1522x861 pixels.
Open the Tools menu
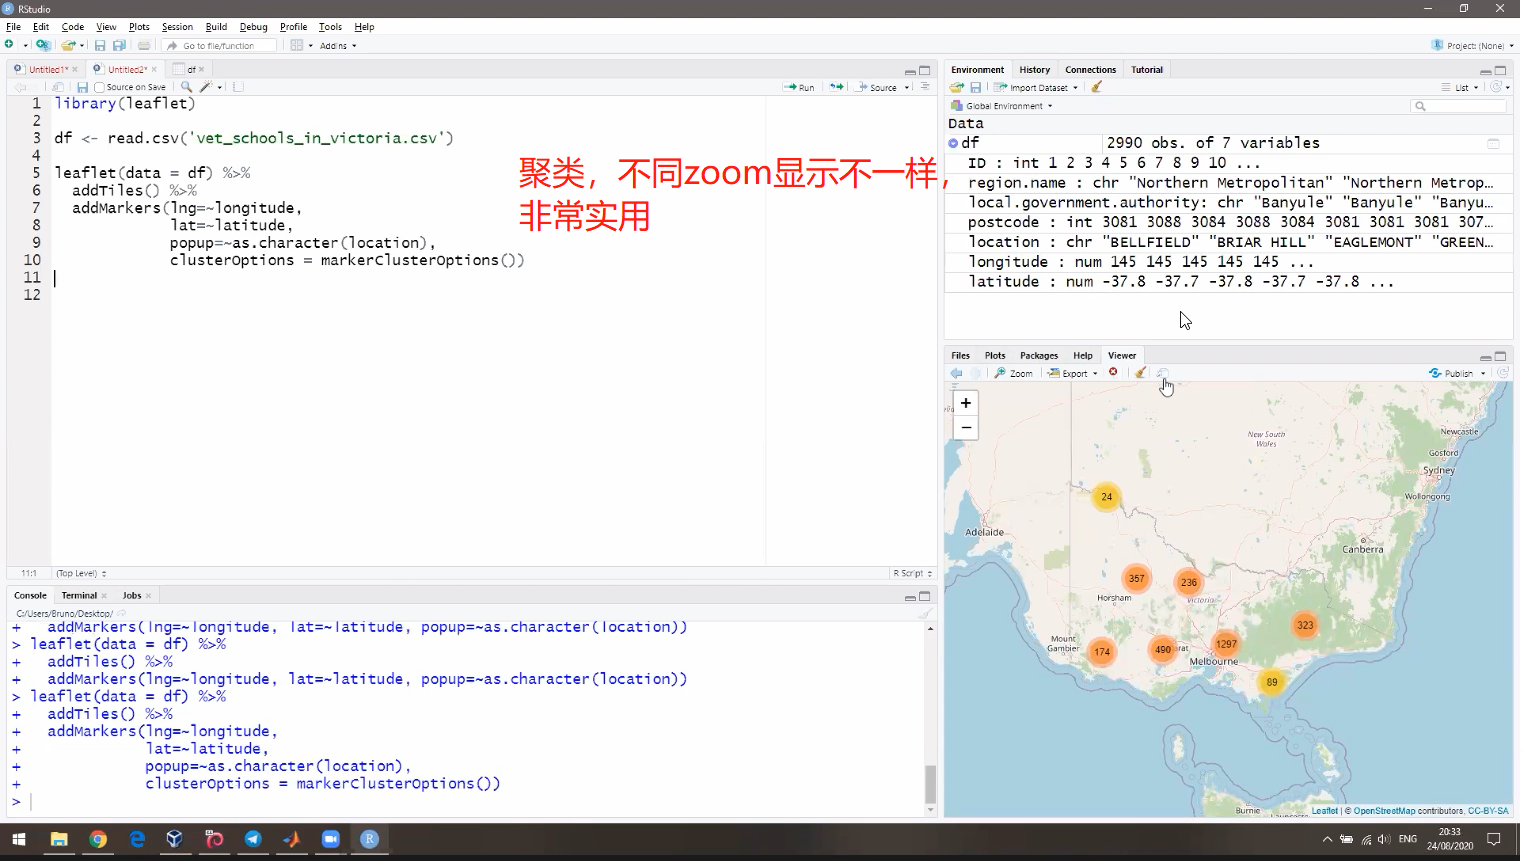point(330,27)
